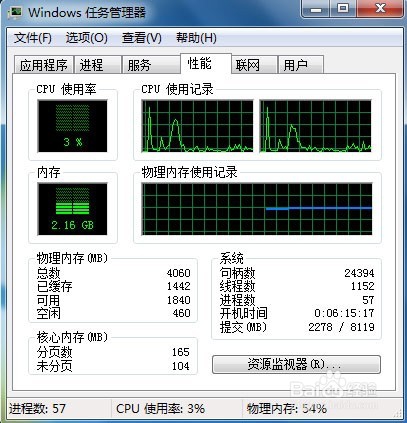Open the 帮助(H) menu
This screenshot has height=423, width=407.
[196, 38]
